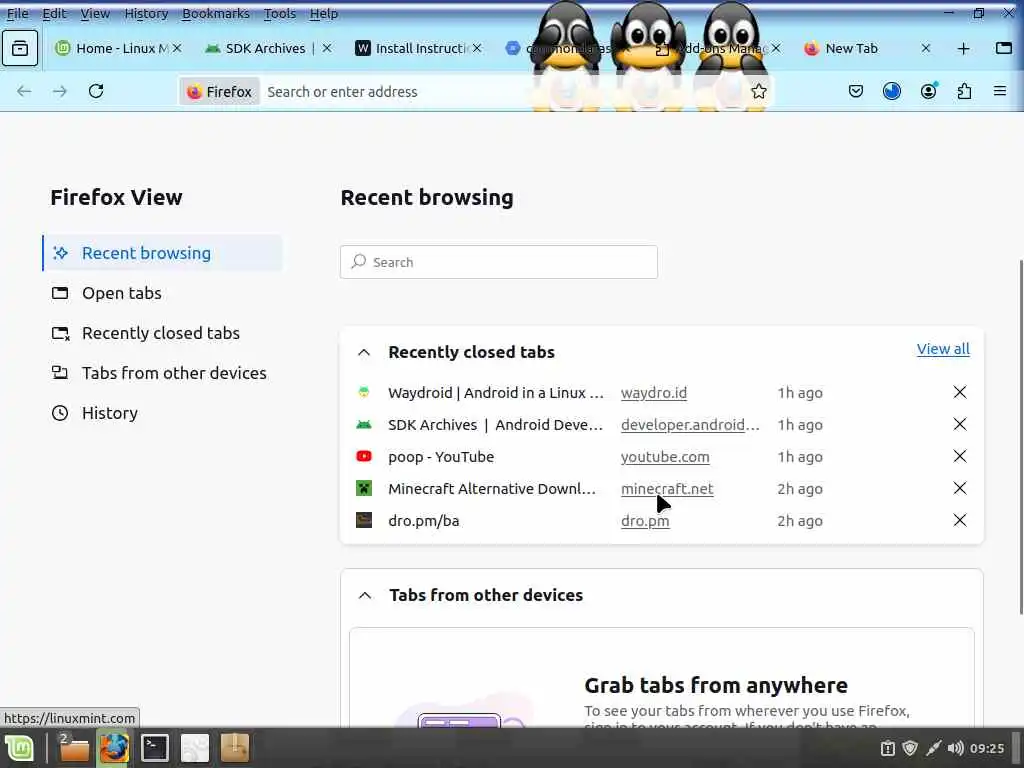This screenshot has width=1024, height=768.
Task: Open the waydro.id link
Action: click(654, 393)
